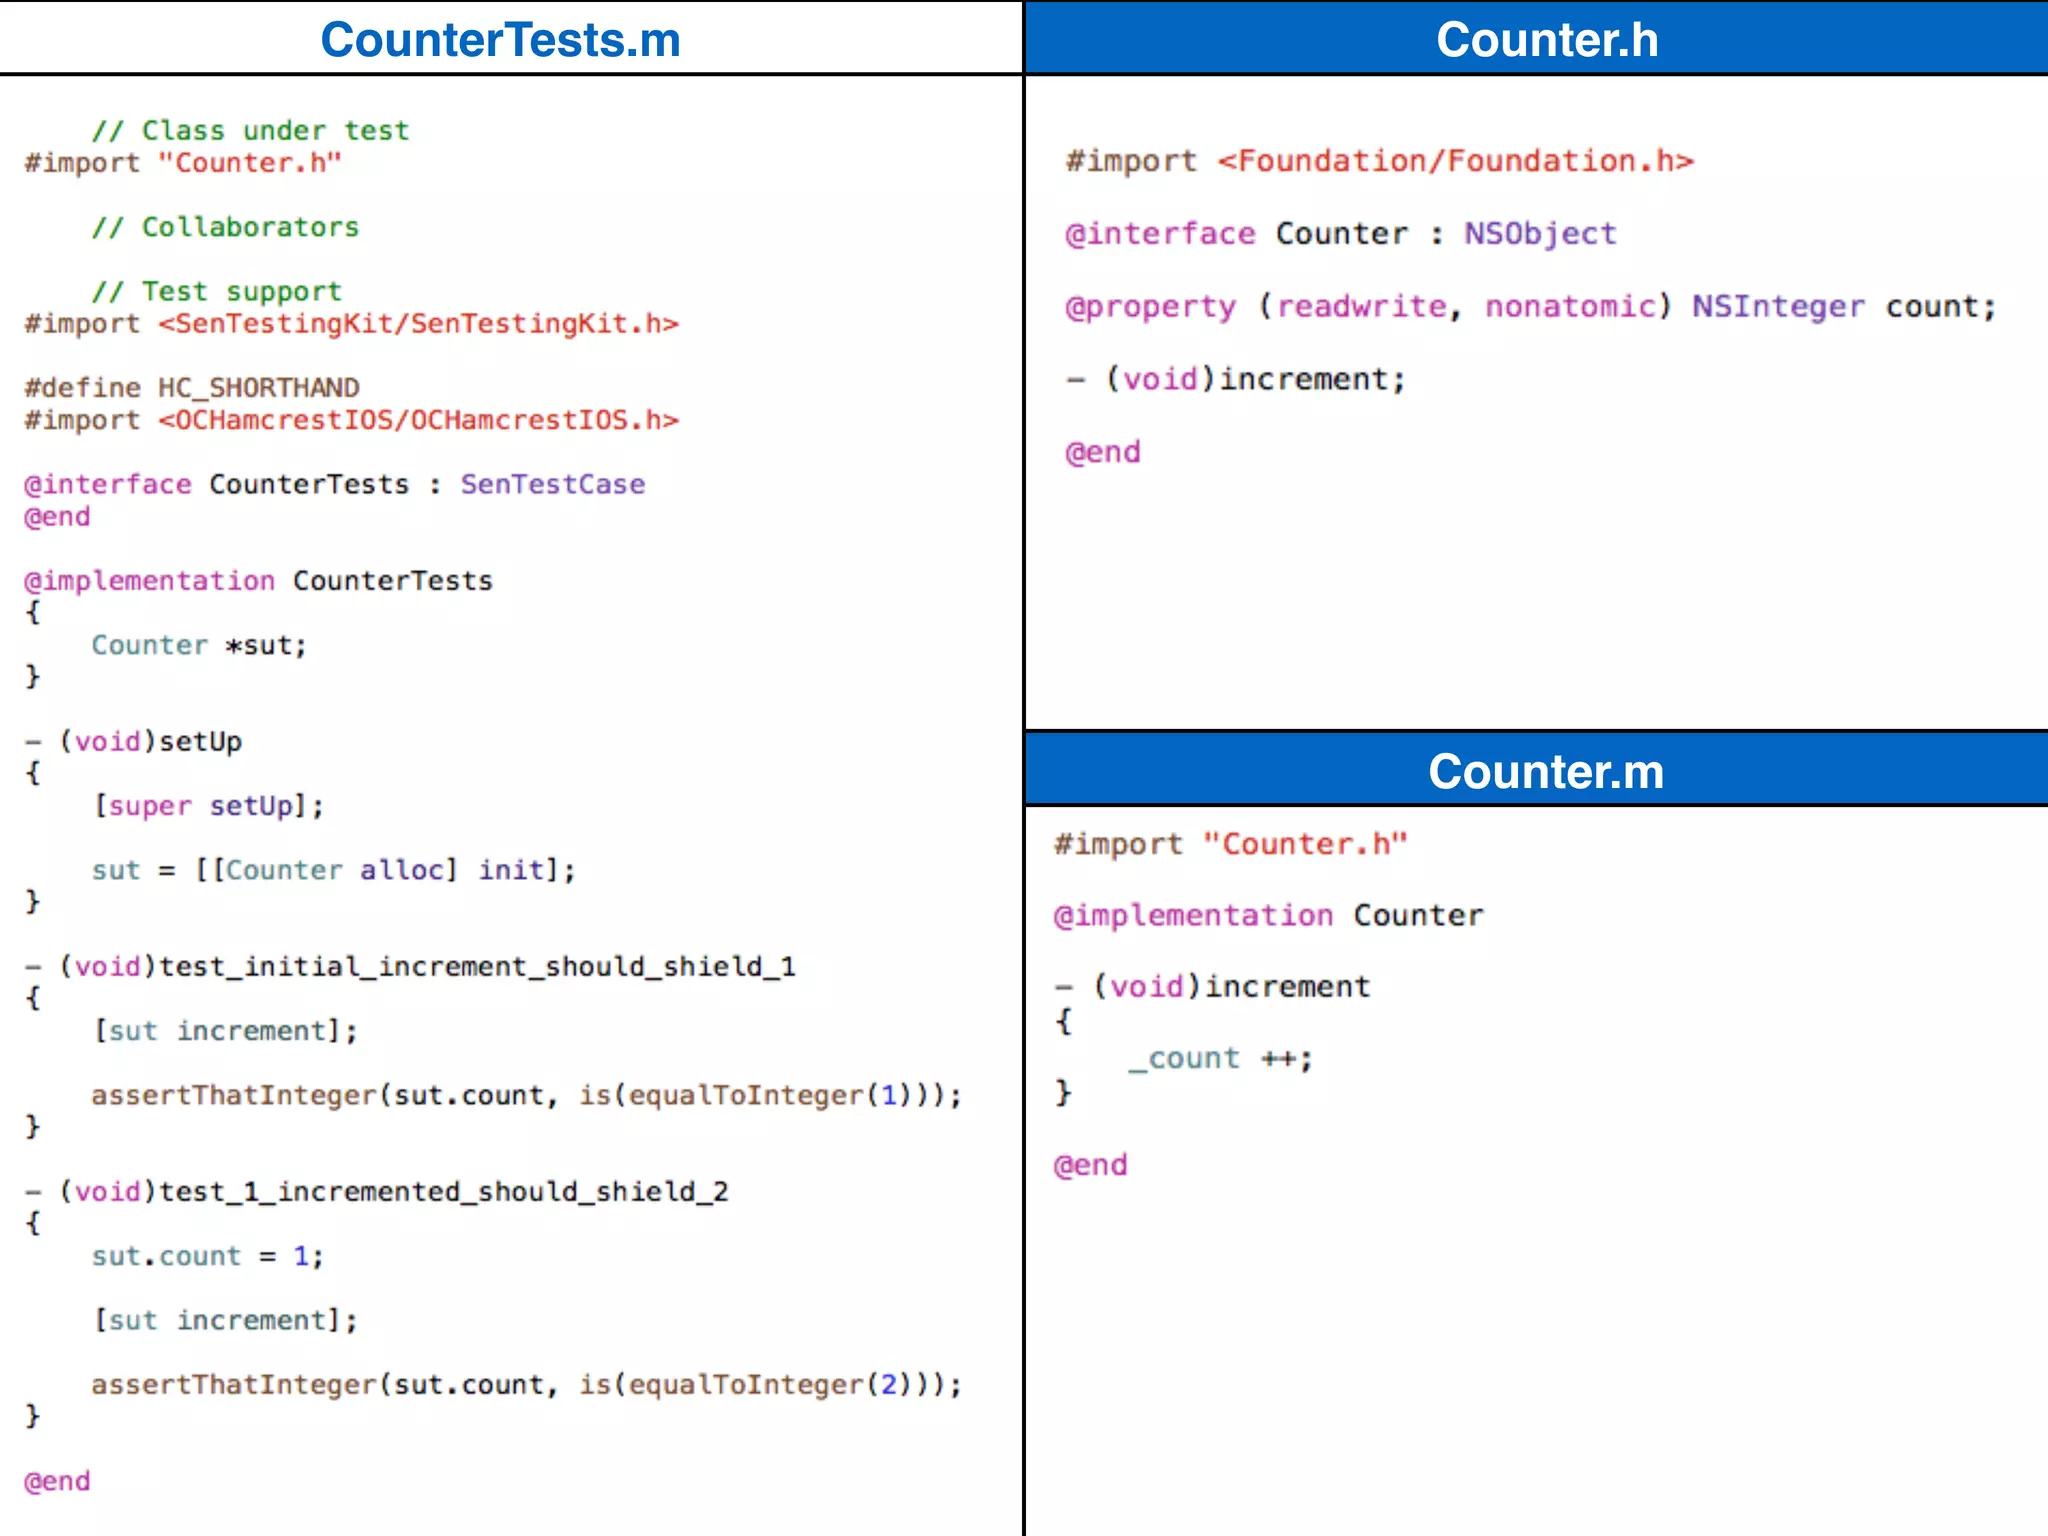Click the CounterTests.m header title
Image resolution: width=2048 pixels, height=1536 pixels.
click(x=500, y=40)
